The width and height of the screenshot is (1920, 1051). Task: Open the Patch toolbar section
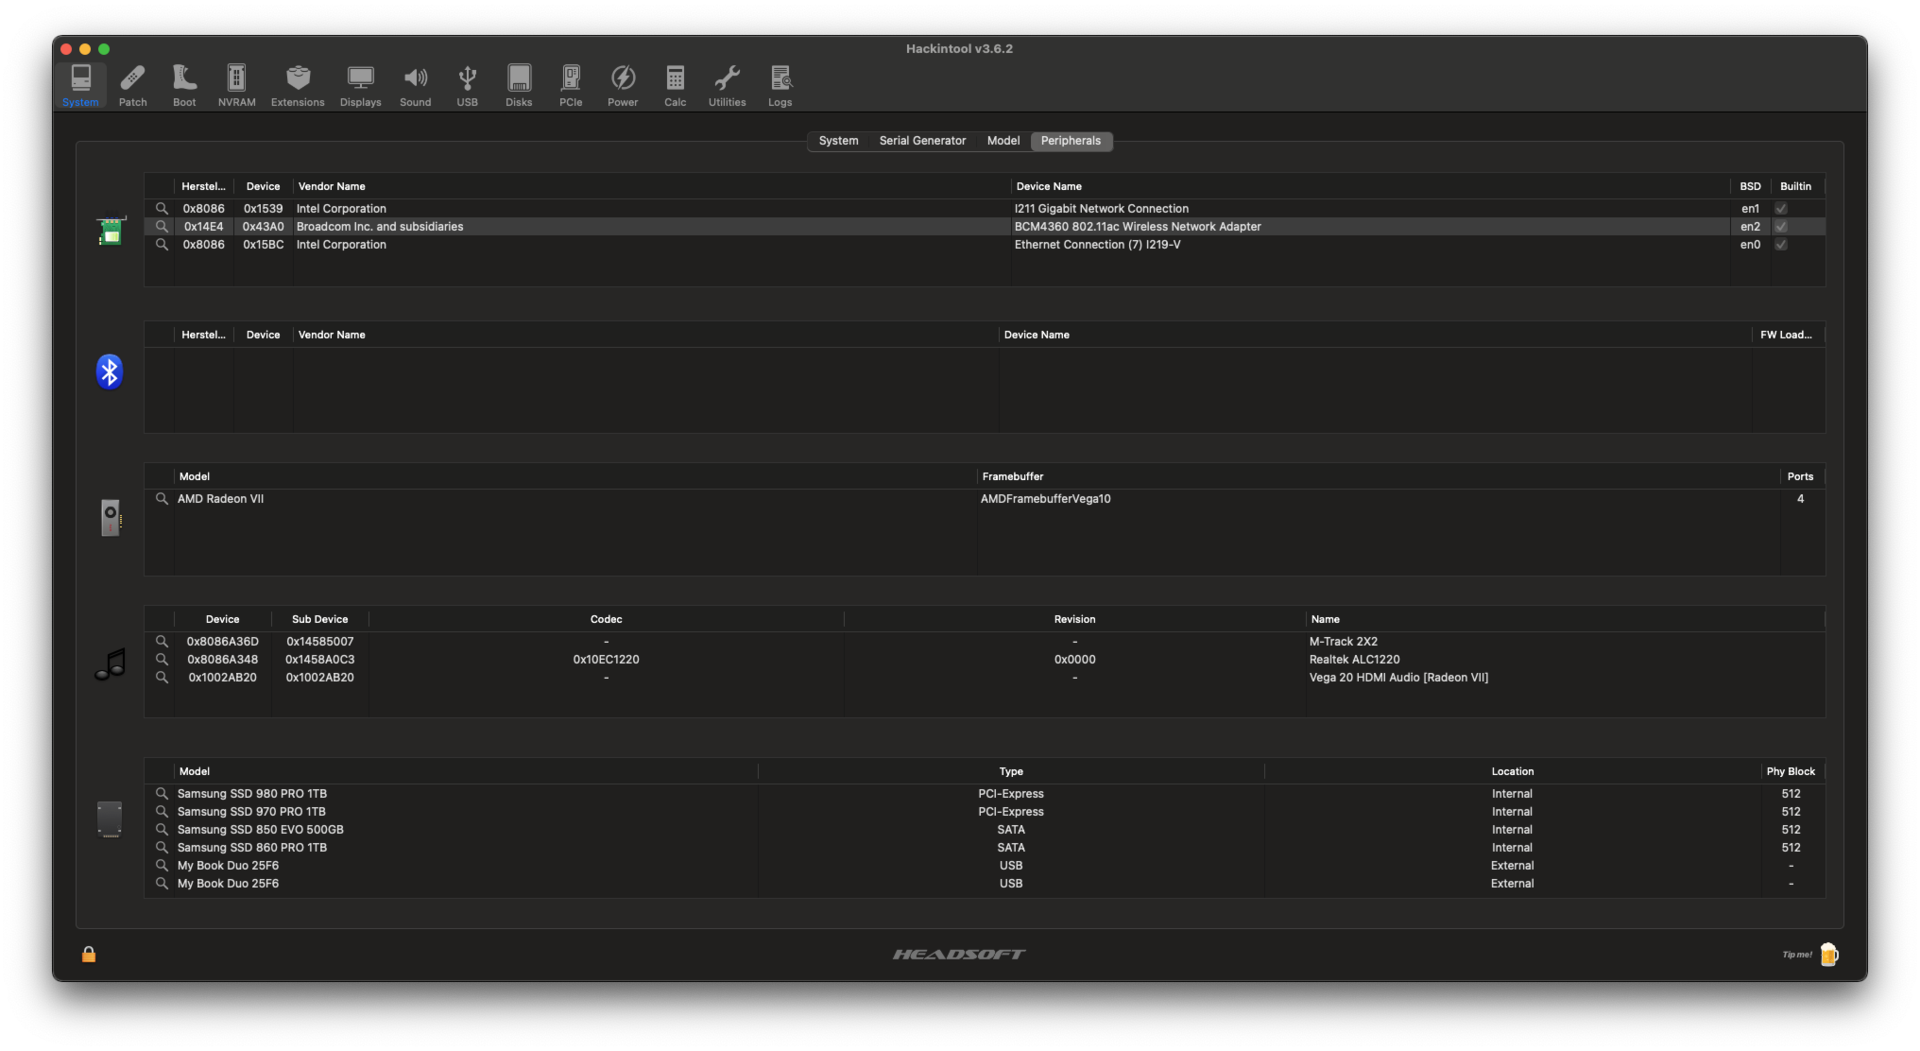[x=133, y=86]
